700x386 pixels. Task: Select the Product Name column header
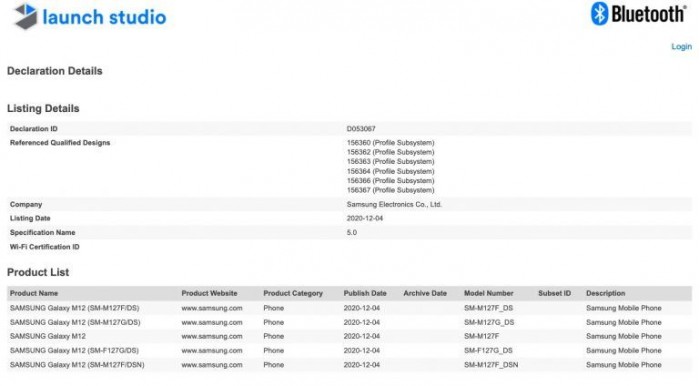tap(34, 293)
